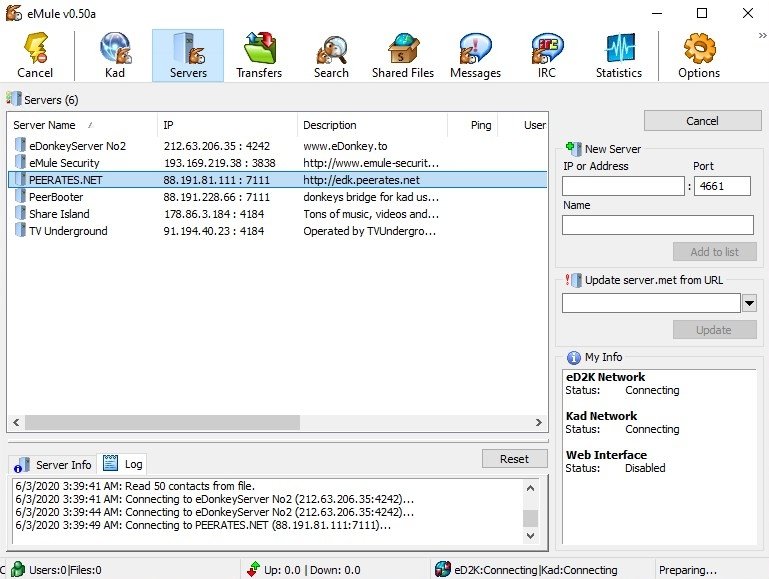769x579 pixels.
Task: Open the Kad network view
Action: tap(115, 54)
